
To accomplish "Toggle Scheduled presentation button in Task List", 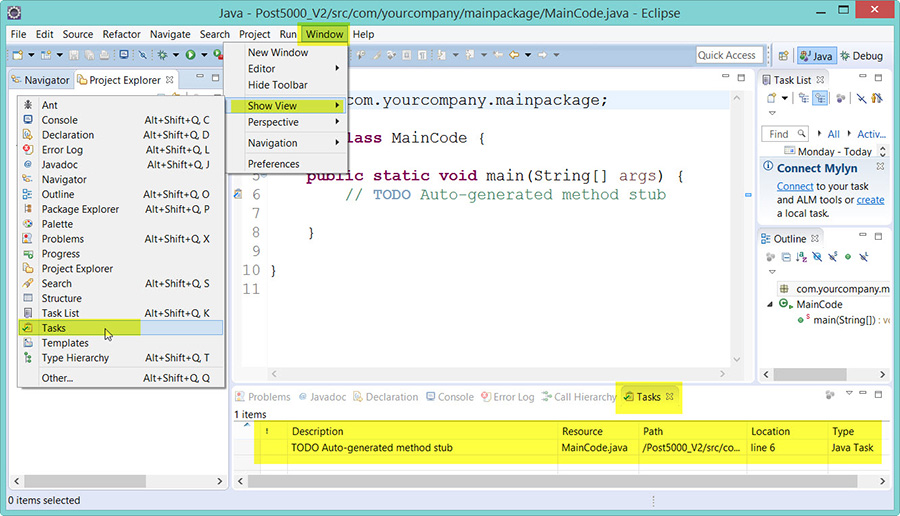I will coord(820,98).
